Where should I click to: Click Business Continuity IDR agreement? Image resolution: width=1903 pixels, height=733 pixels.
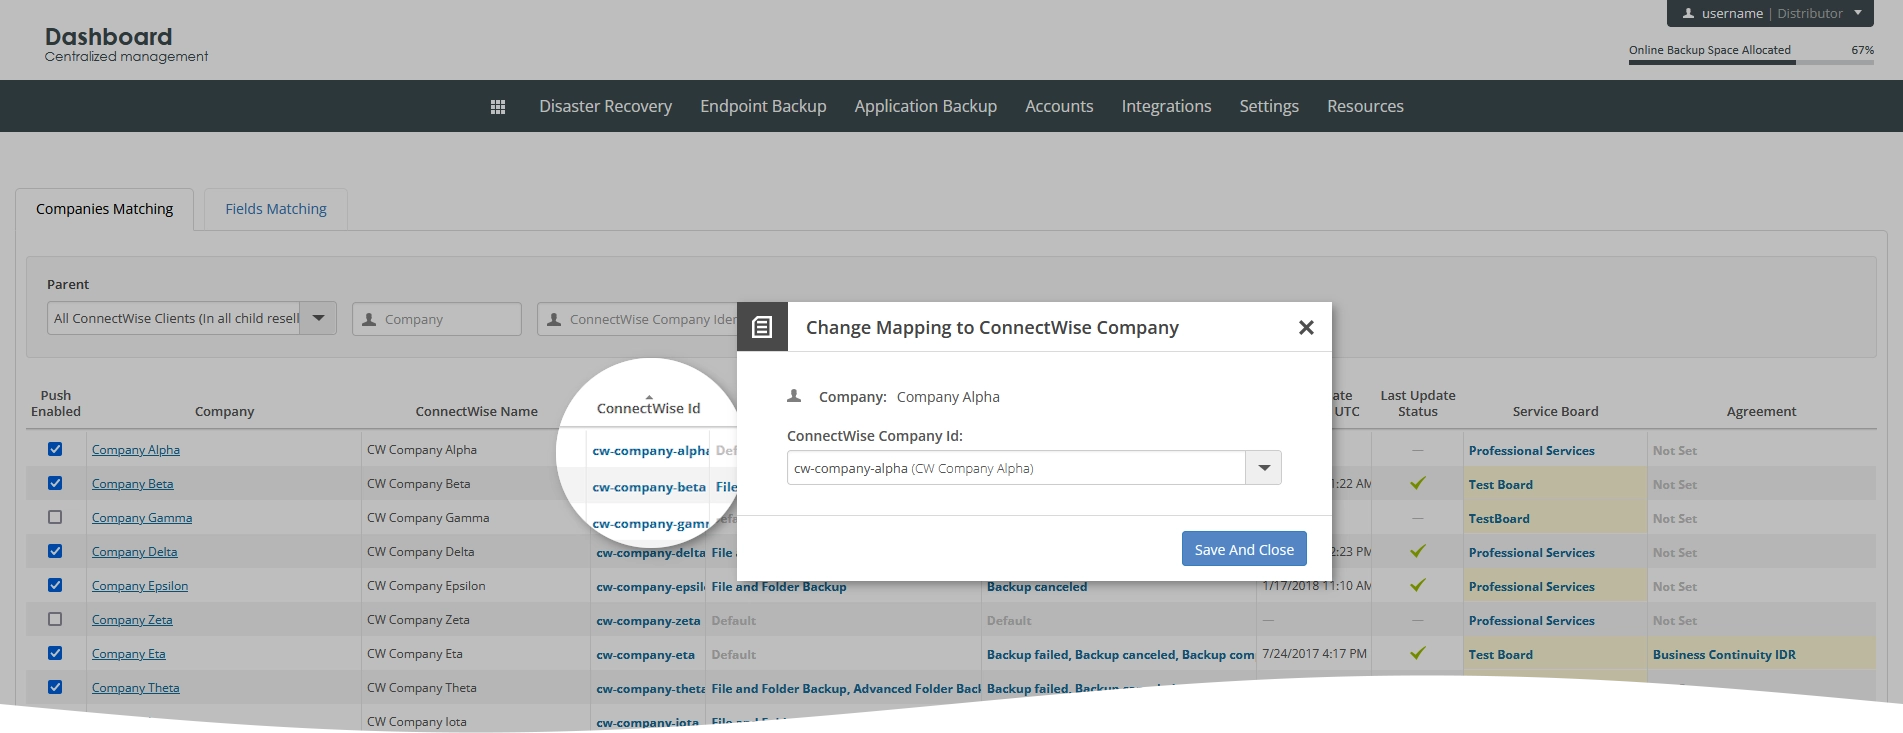(1724, 655)
